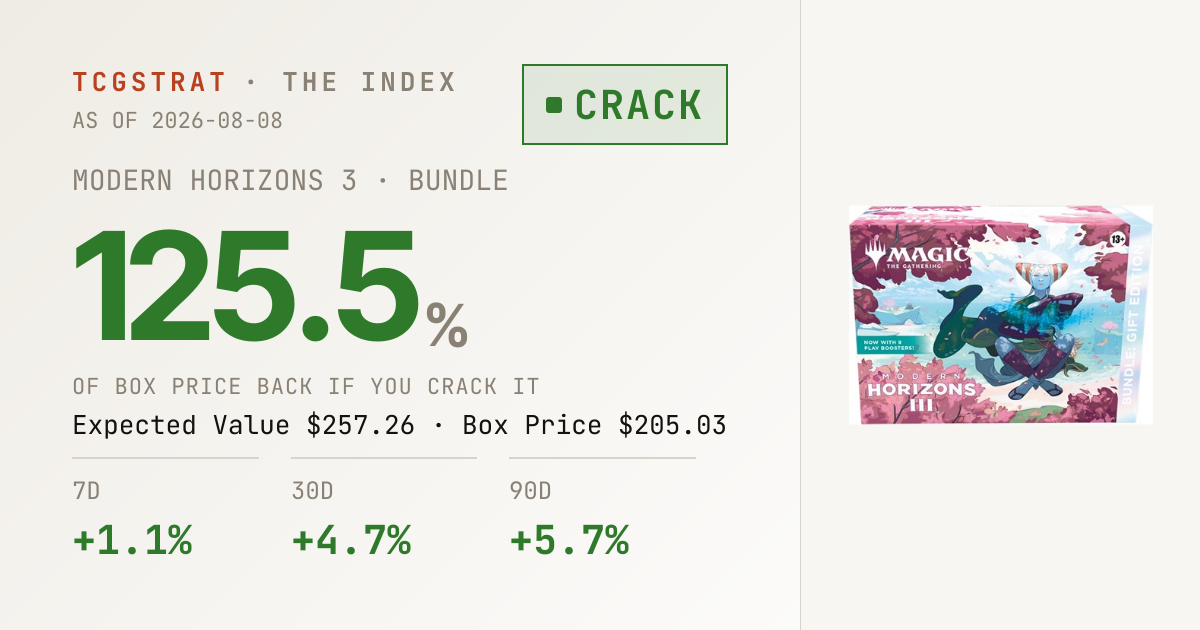This screenshot has width=1200, height=630.
Task: Click the +1.1% seven-day change value
Action: coord(133,541)
